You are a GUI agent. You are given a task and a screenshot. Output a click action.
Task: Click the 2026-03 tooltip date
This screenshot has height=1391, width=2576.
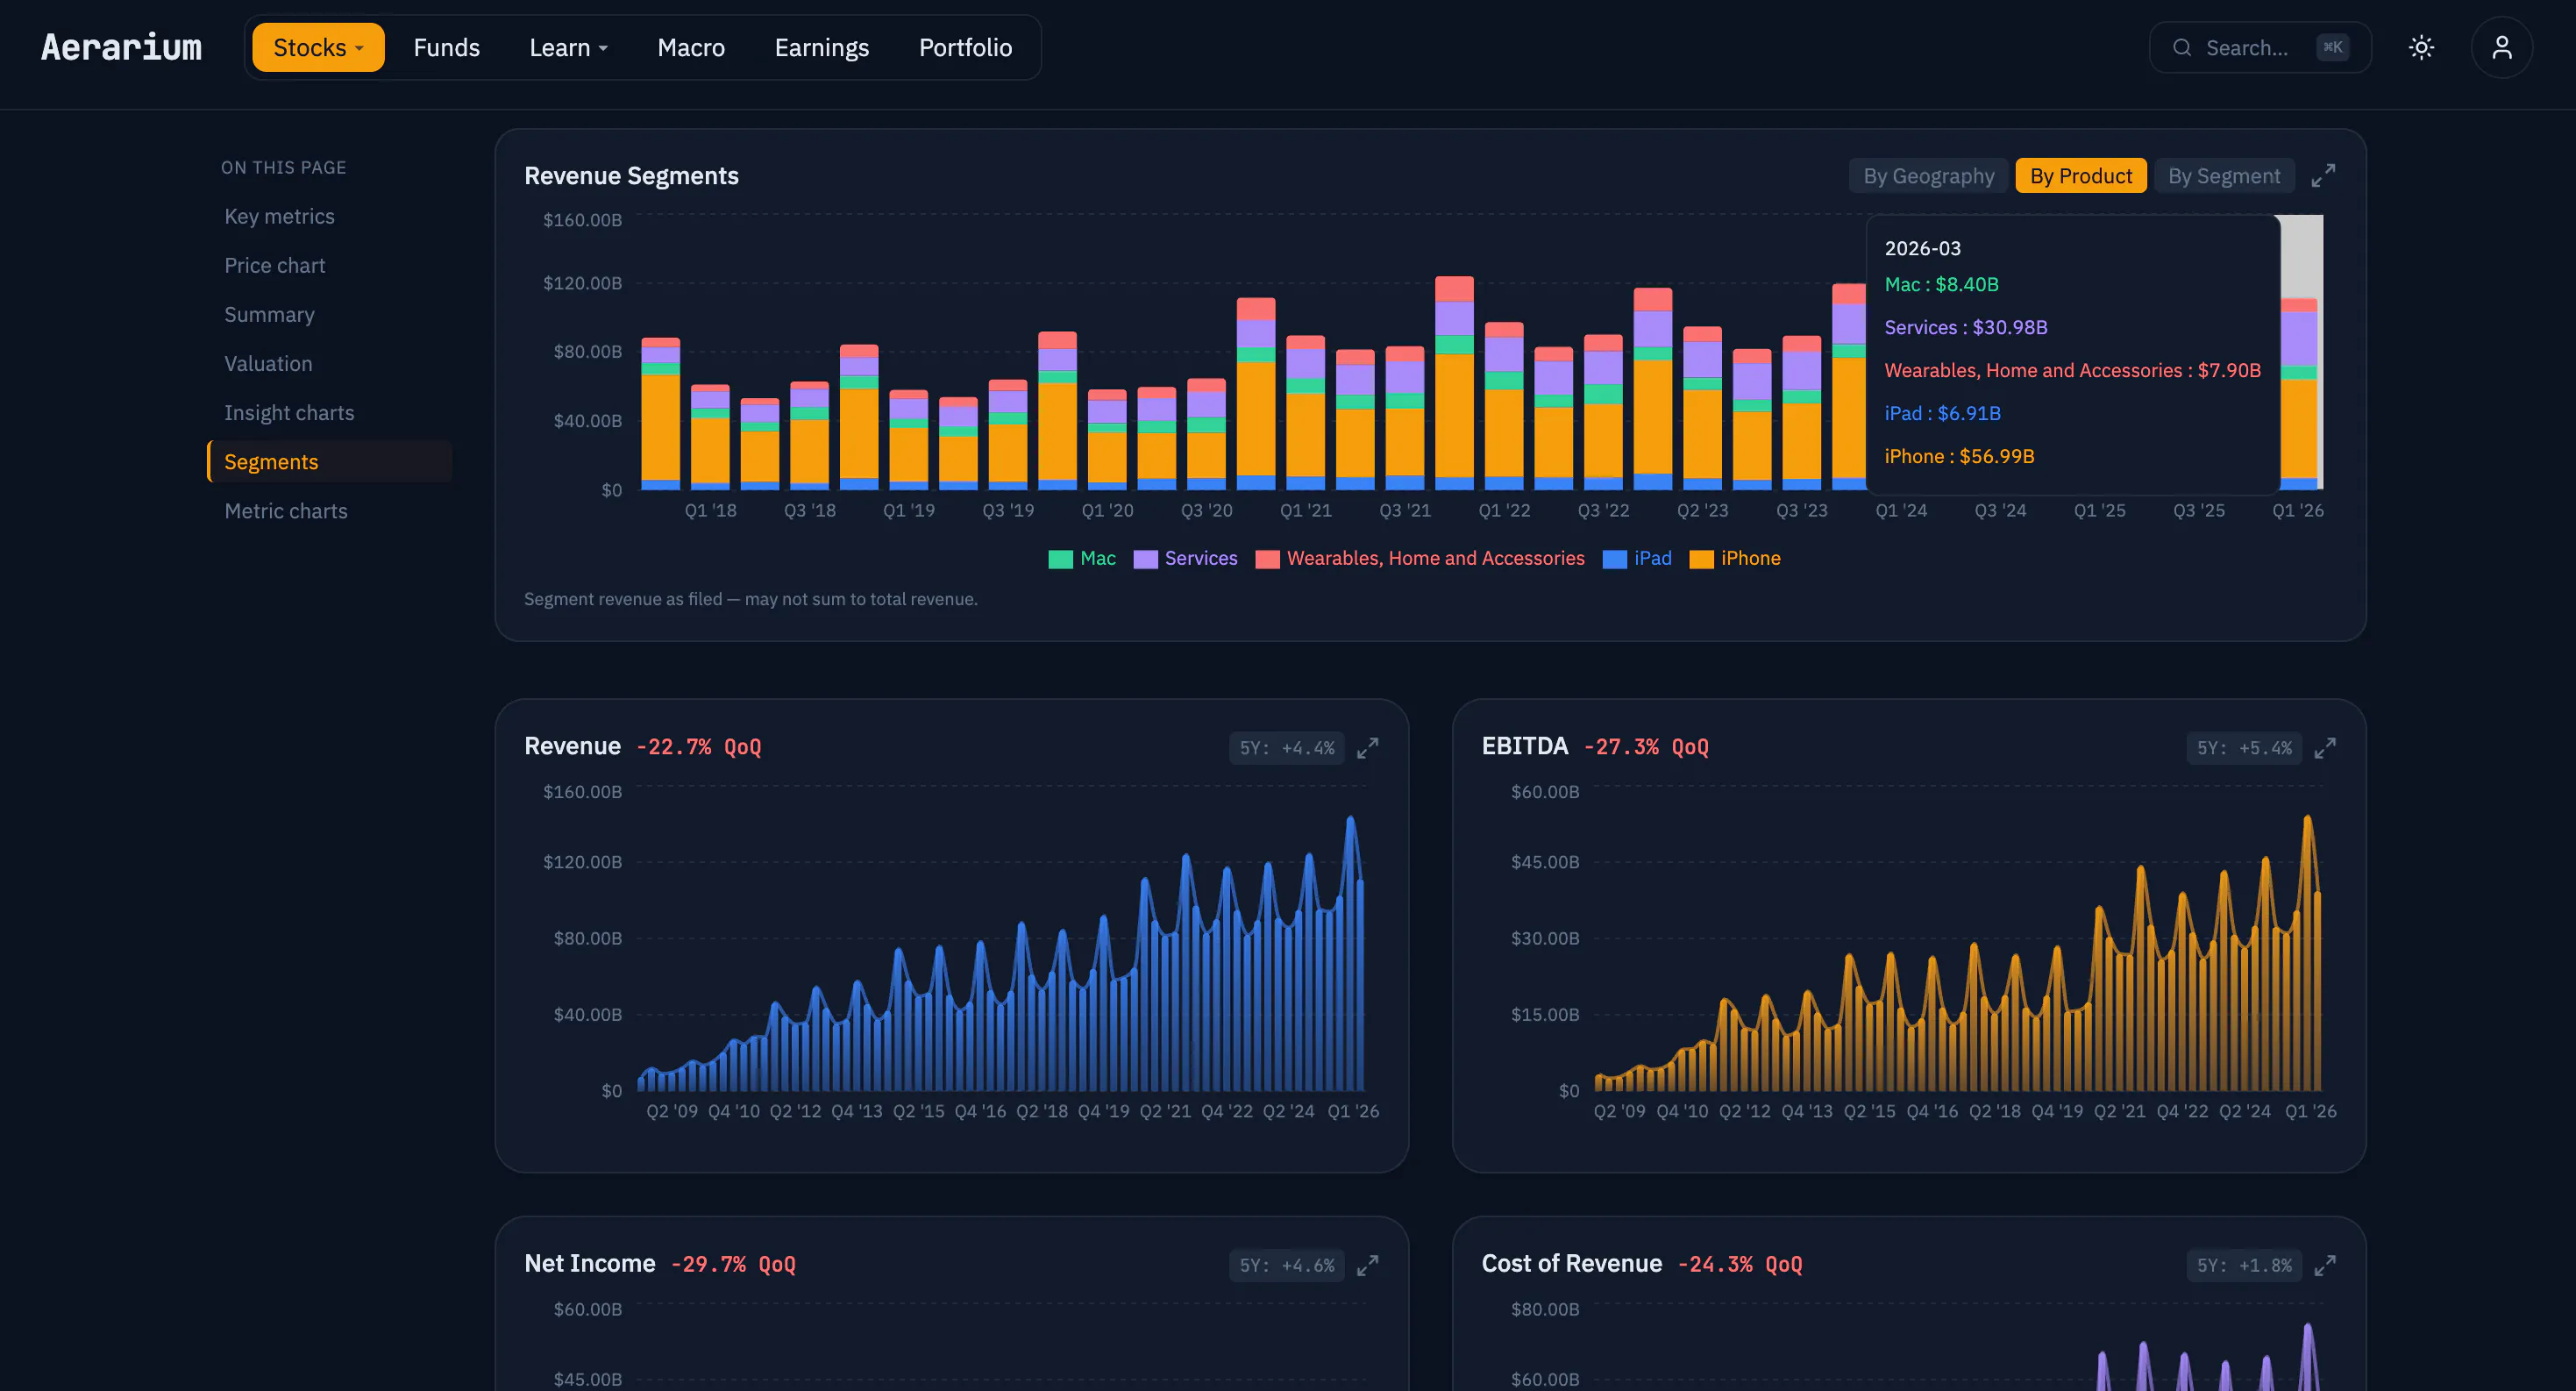pos(1922,248)
